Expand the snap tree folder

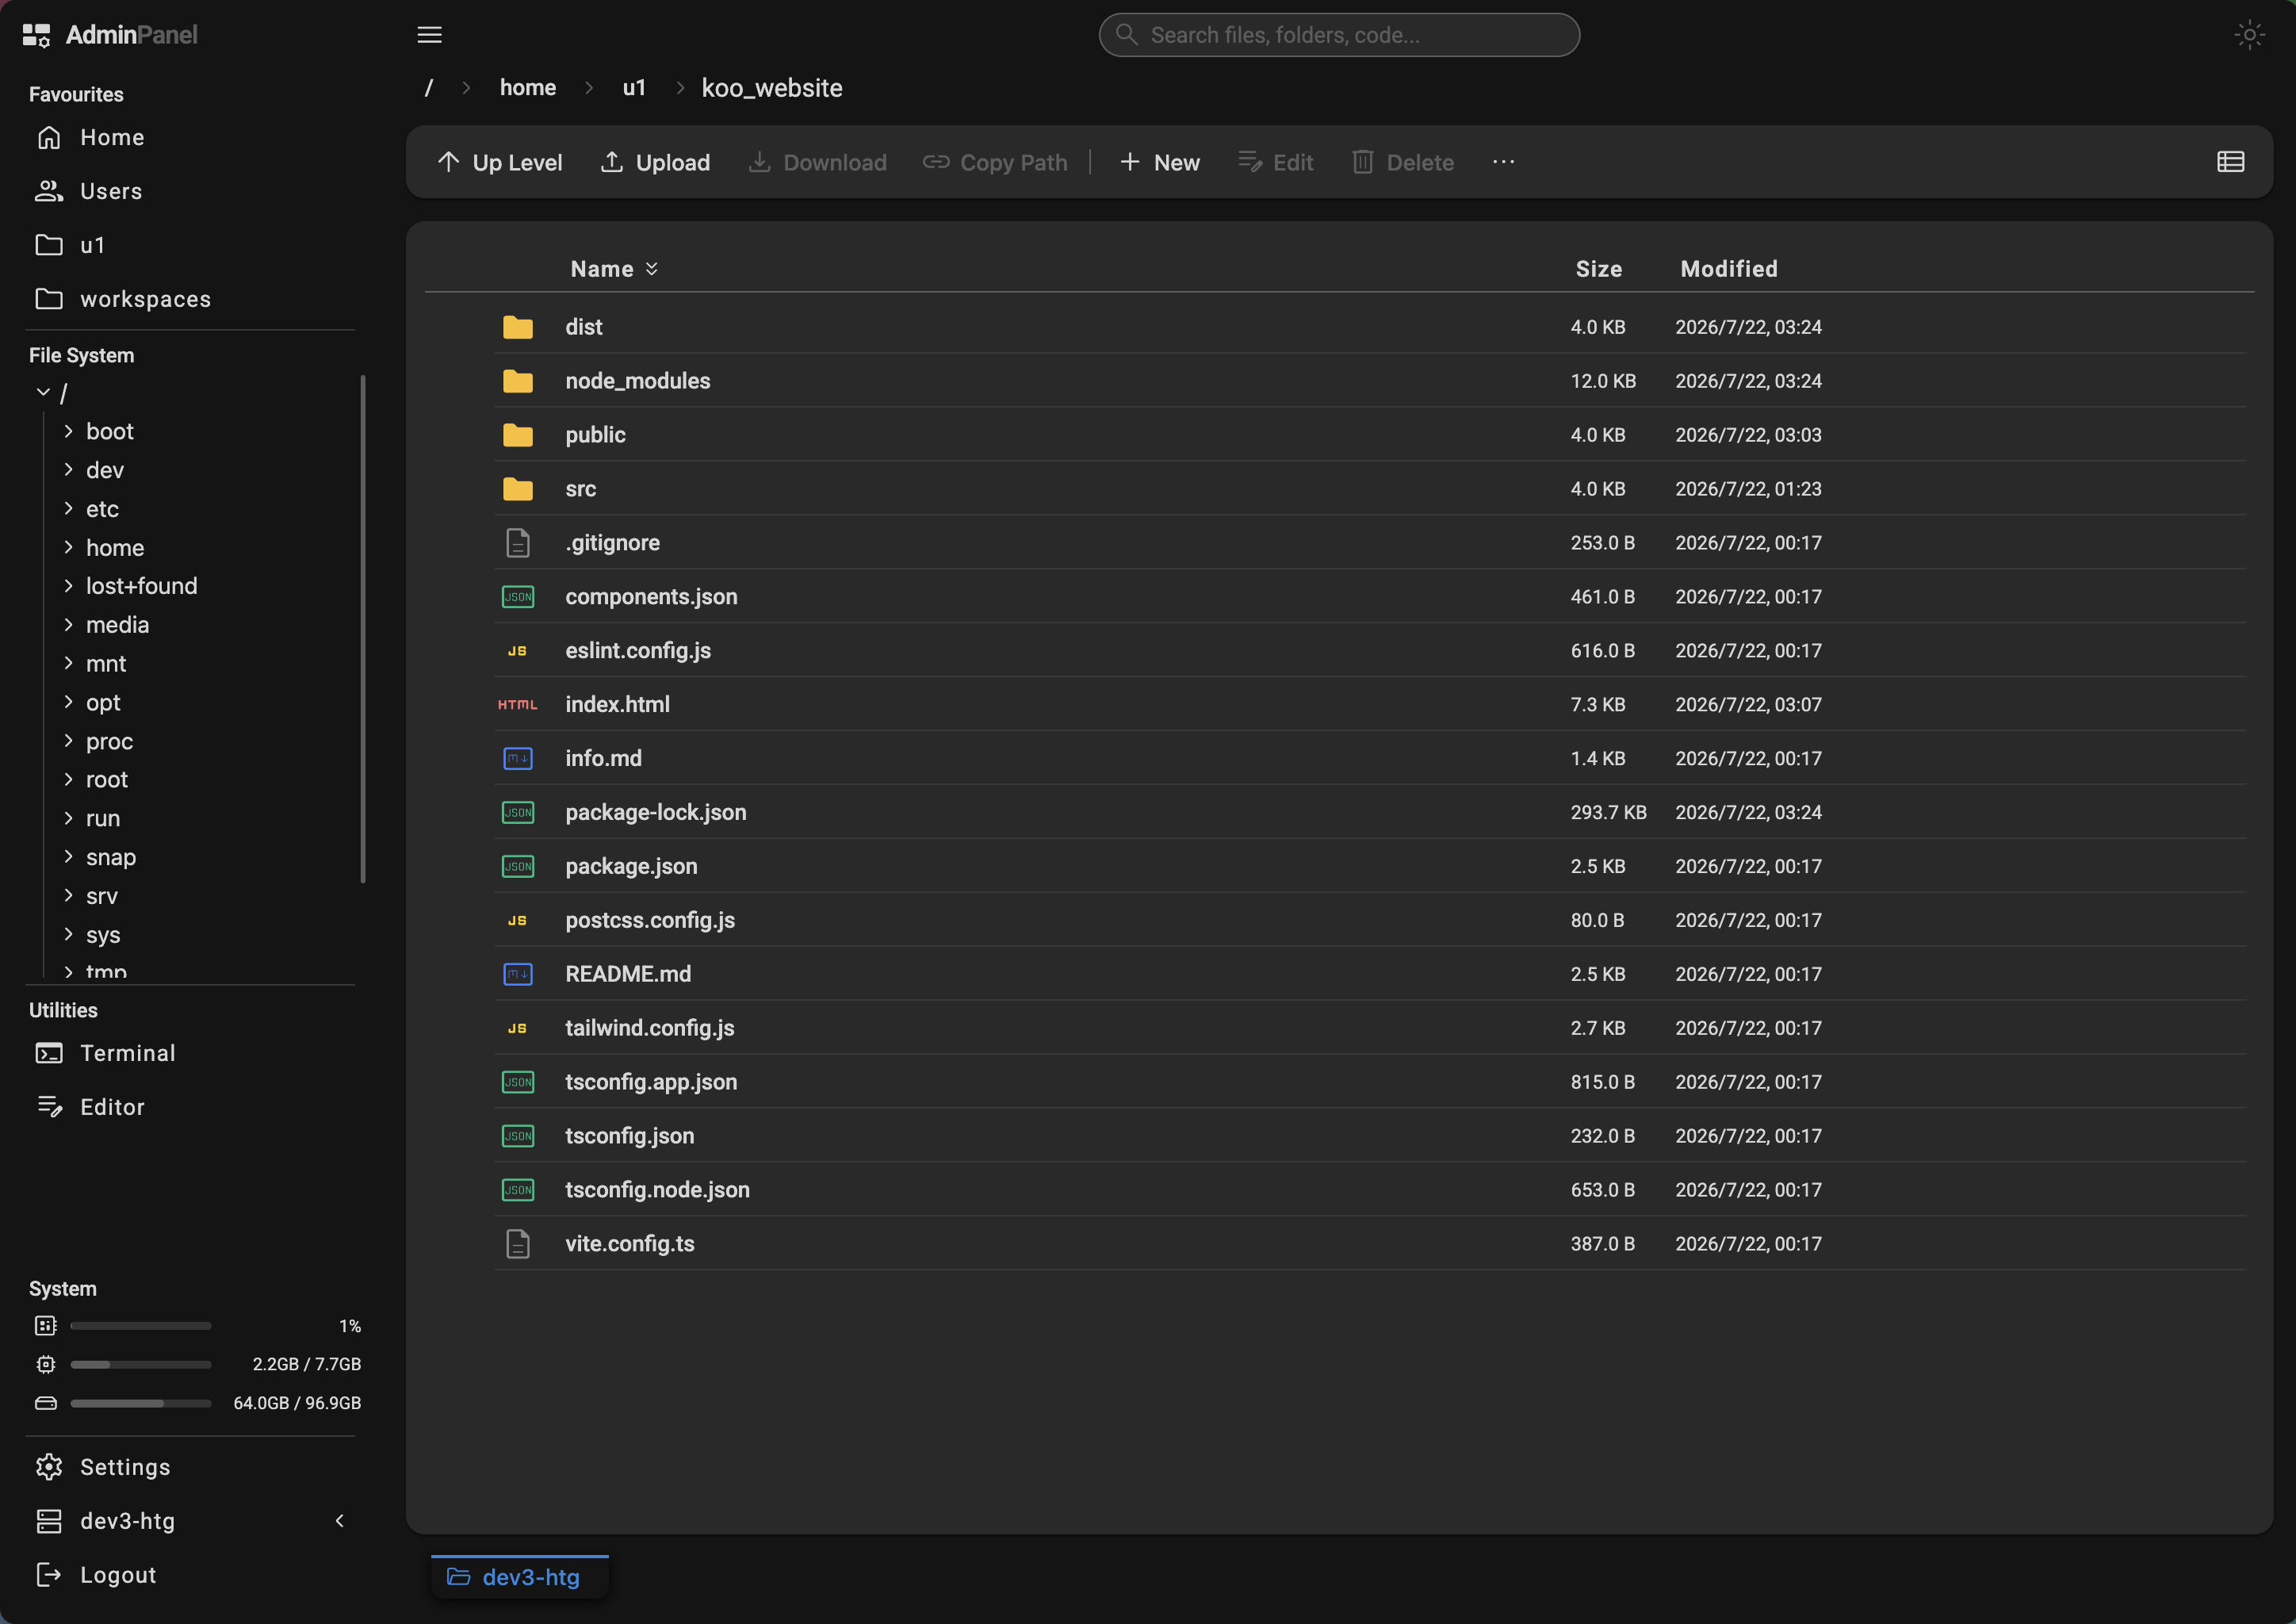point(68,857)
